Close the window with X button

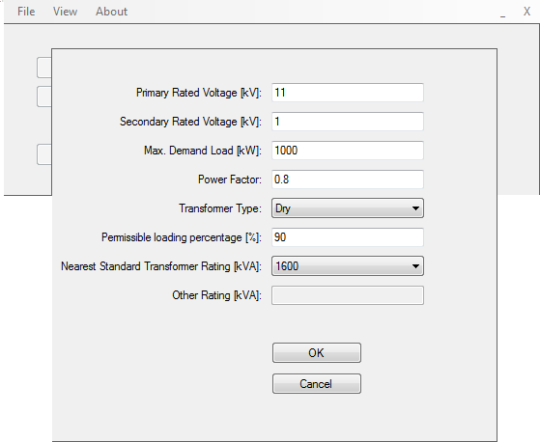[x=527, y=12]
